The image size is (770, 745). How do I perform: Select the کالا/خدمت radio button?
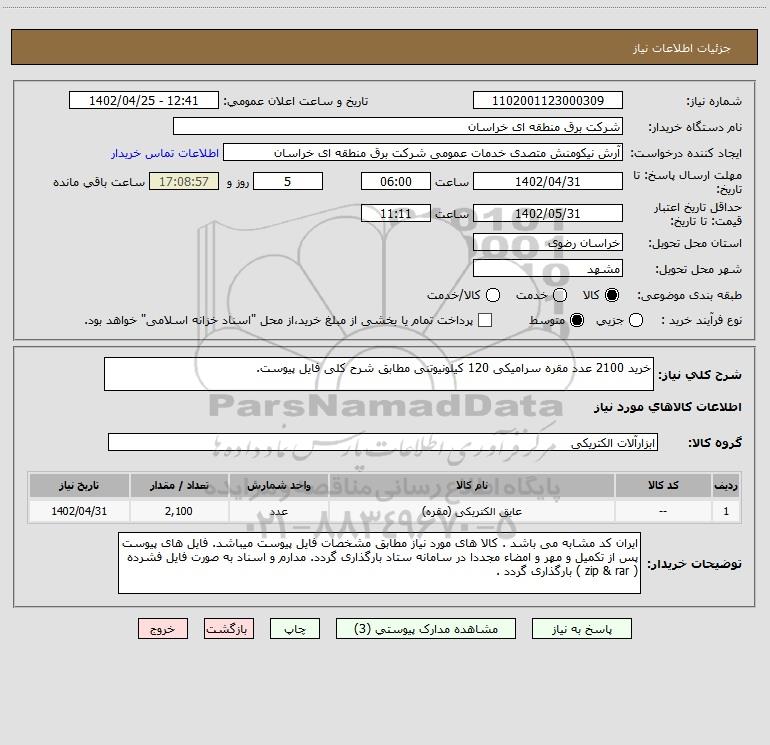493,295
